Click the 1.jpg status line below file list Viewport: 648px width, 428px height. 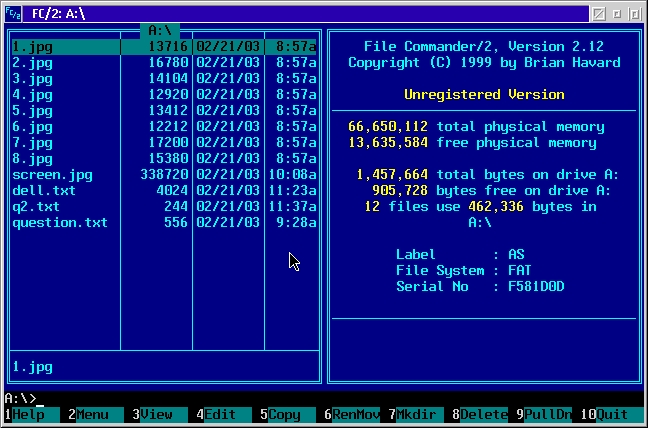click(32, 367)
